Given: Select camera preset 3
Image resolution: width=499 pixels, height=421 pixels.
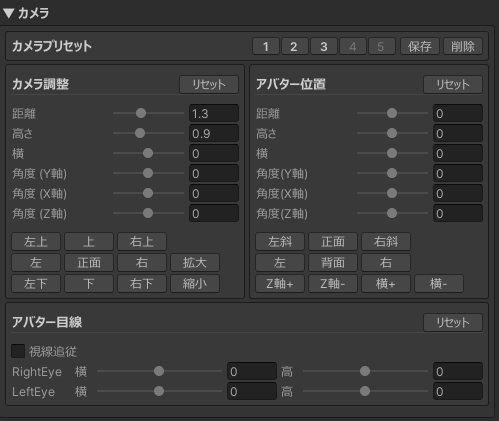Looking at the screenshot, I should click(324, 46).
